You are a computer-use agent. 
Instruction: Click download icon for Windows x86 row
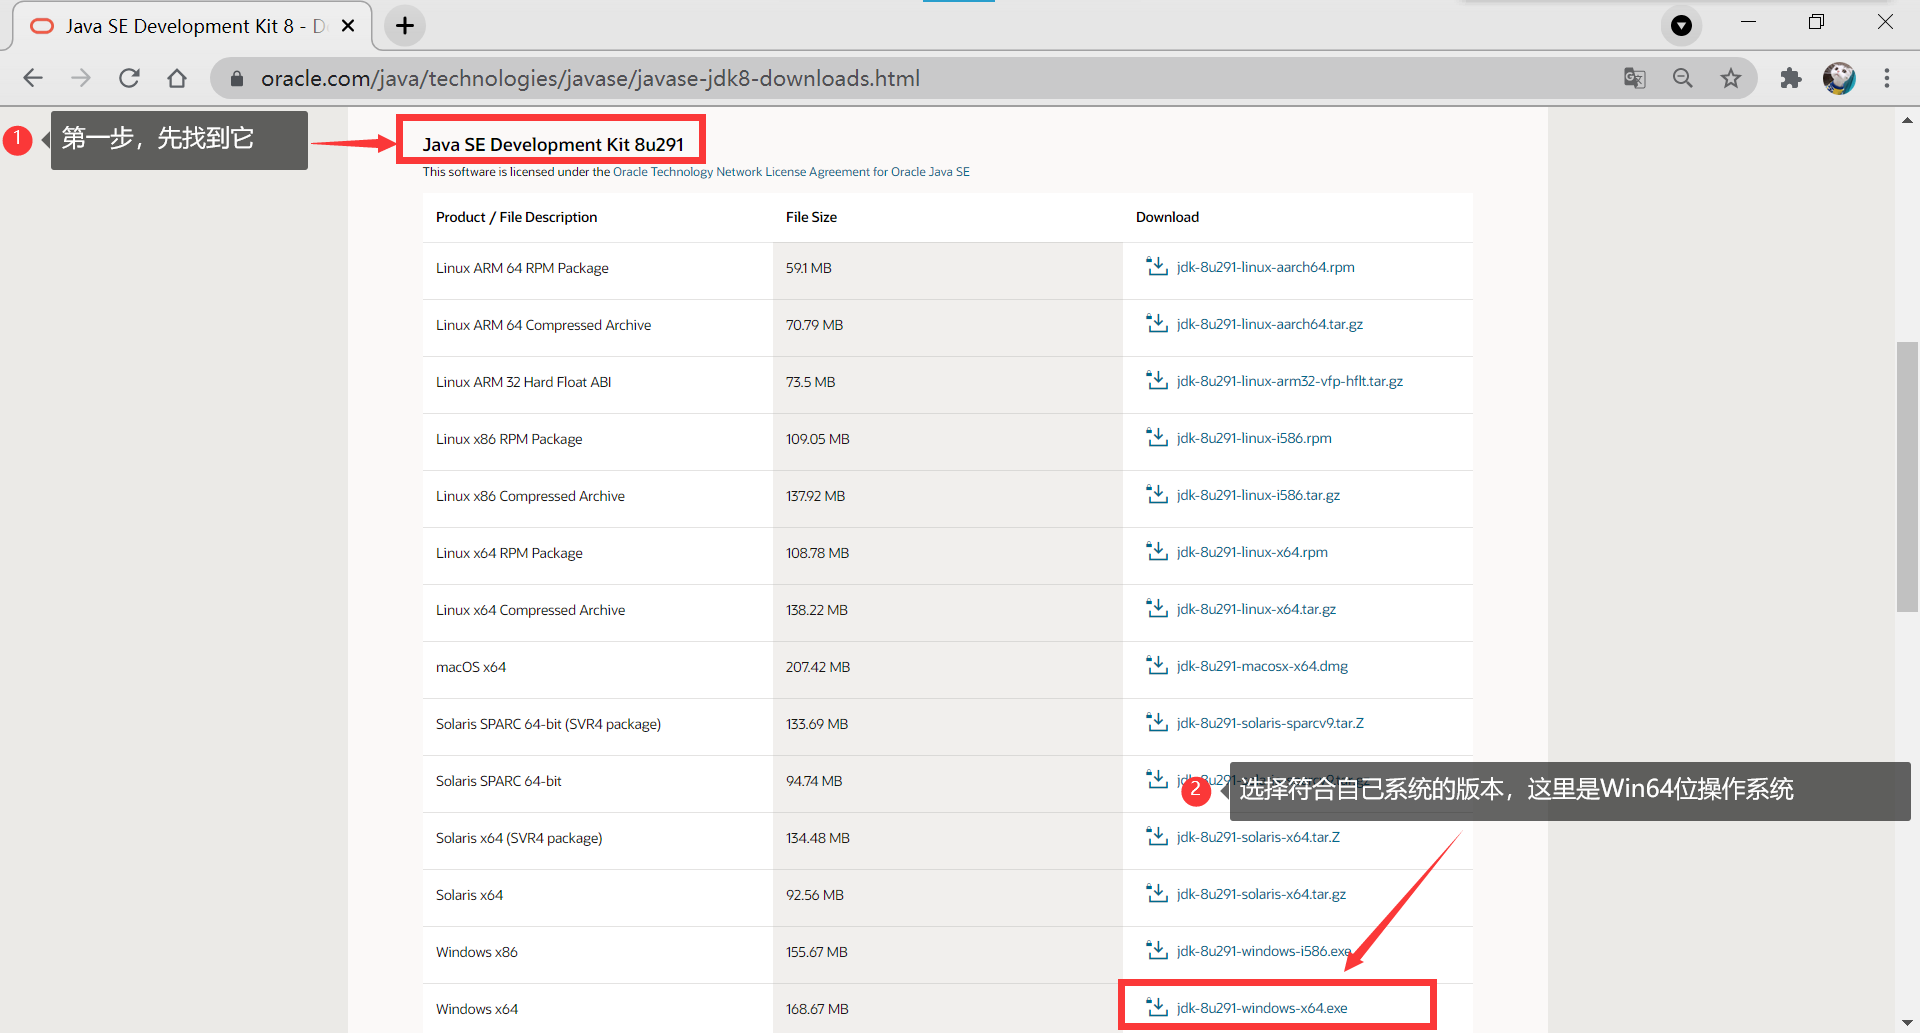coord(1157,950)
